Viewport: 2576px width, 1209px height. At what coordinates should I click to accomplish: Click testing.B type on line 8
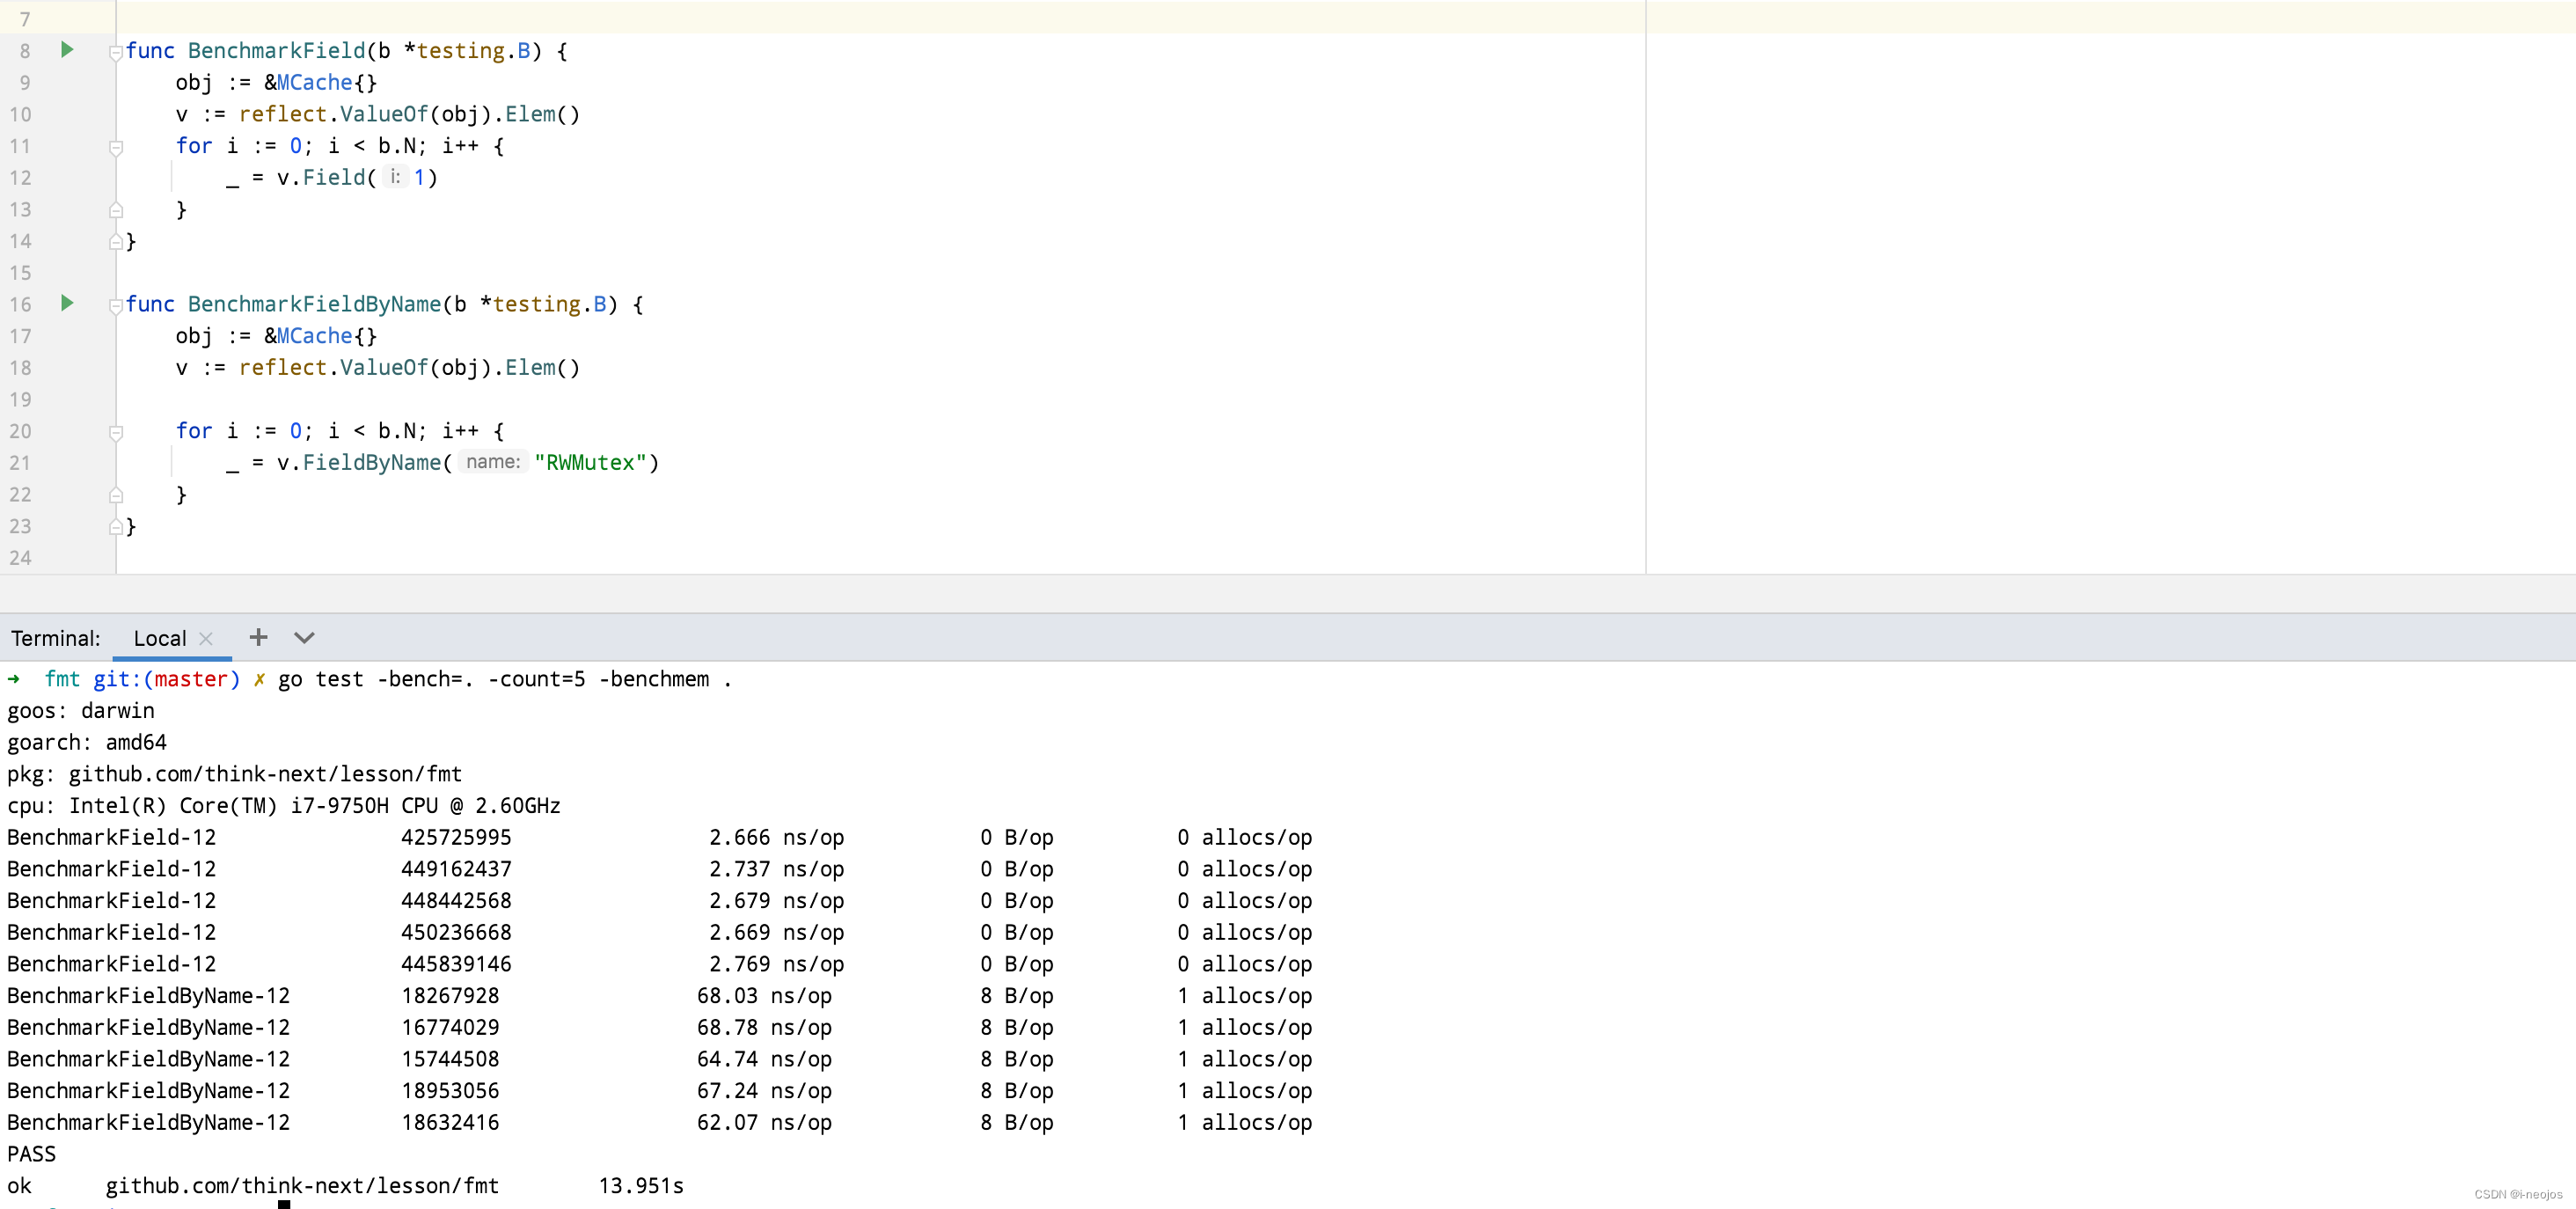(x=473, y=51)
